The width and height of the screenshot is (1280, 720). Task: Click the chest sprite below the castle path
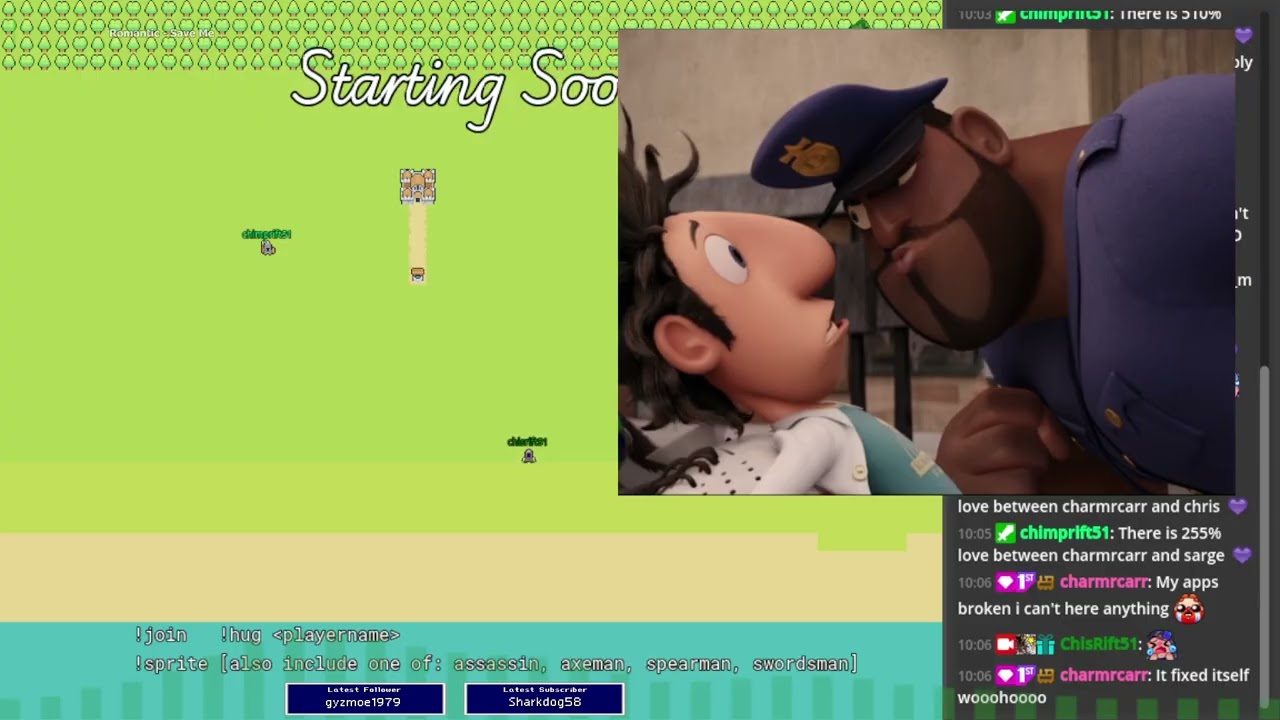[417, 274]
